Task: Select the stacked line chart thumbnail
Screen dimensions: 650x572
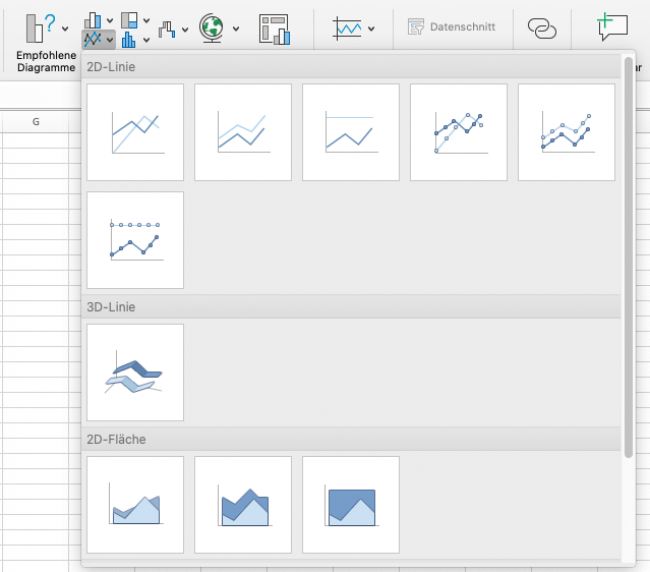Action: coord(243,132)
